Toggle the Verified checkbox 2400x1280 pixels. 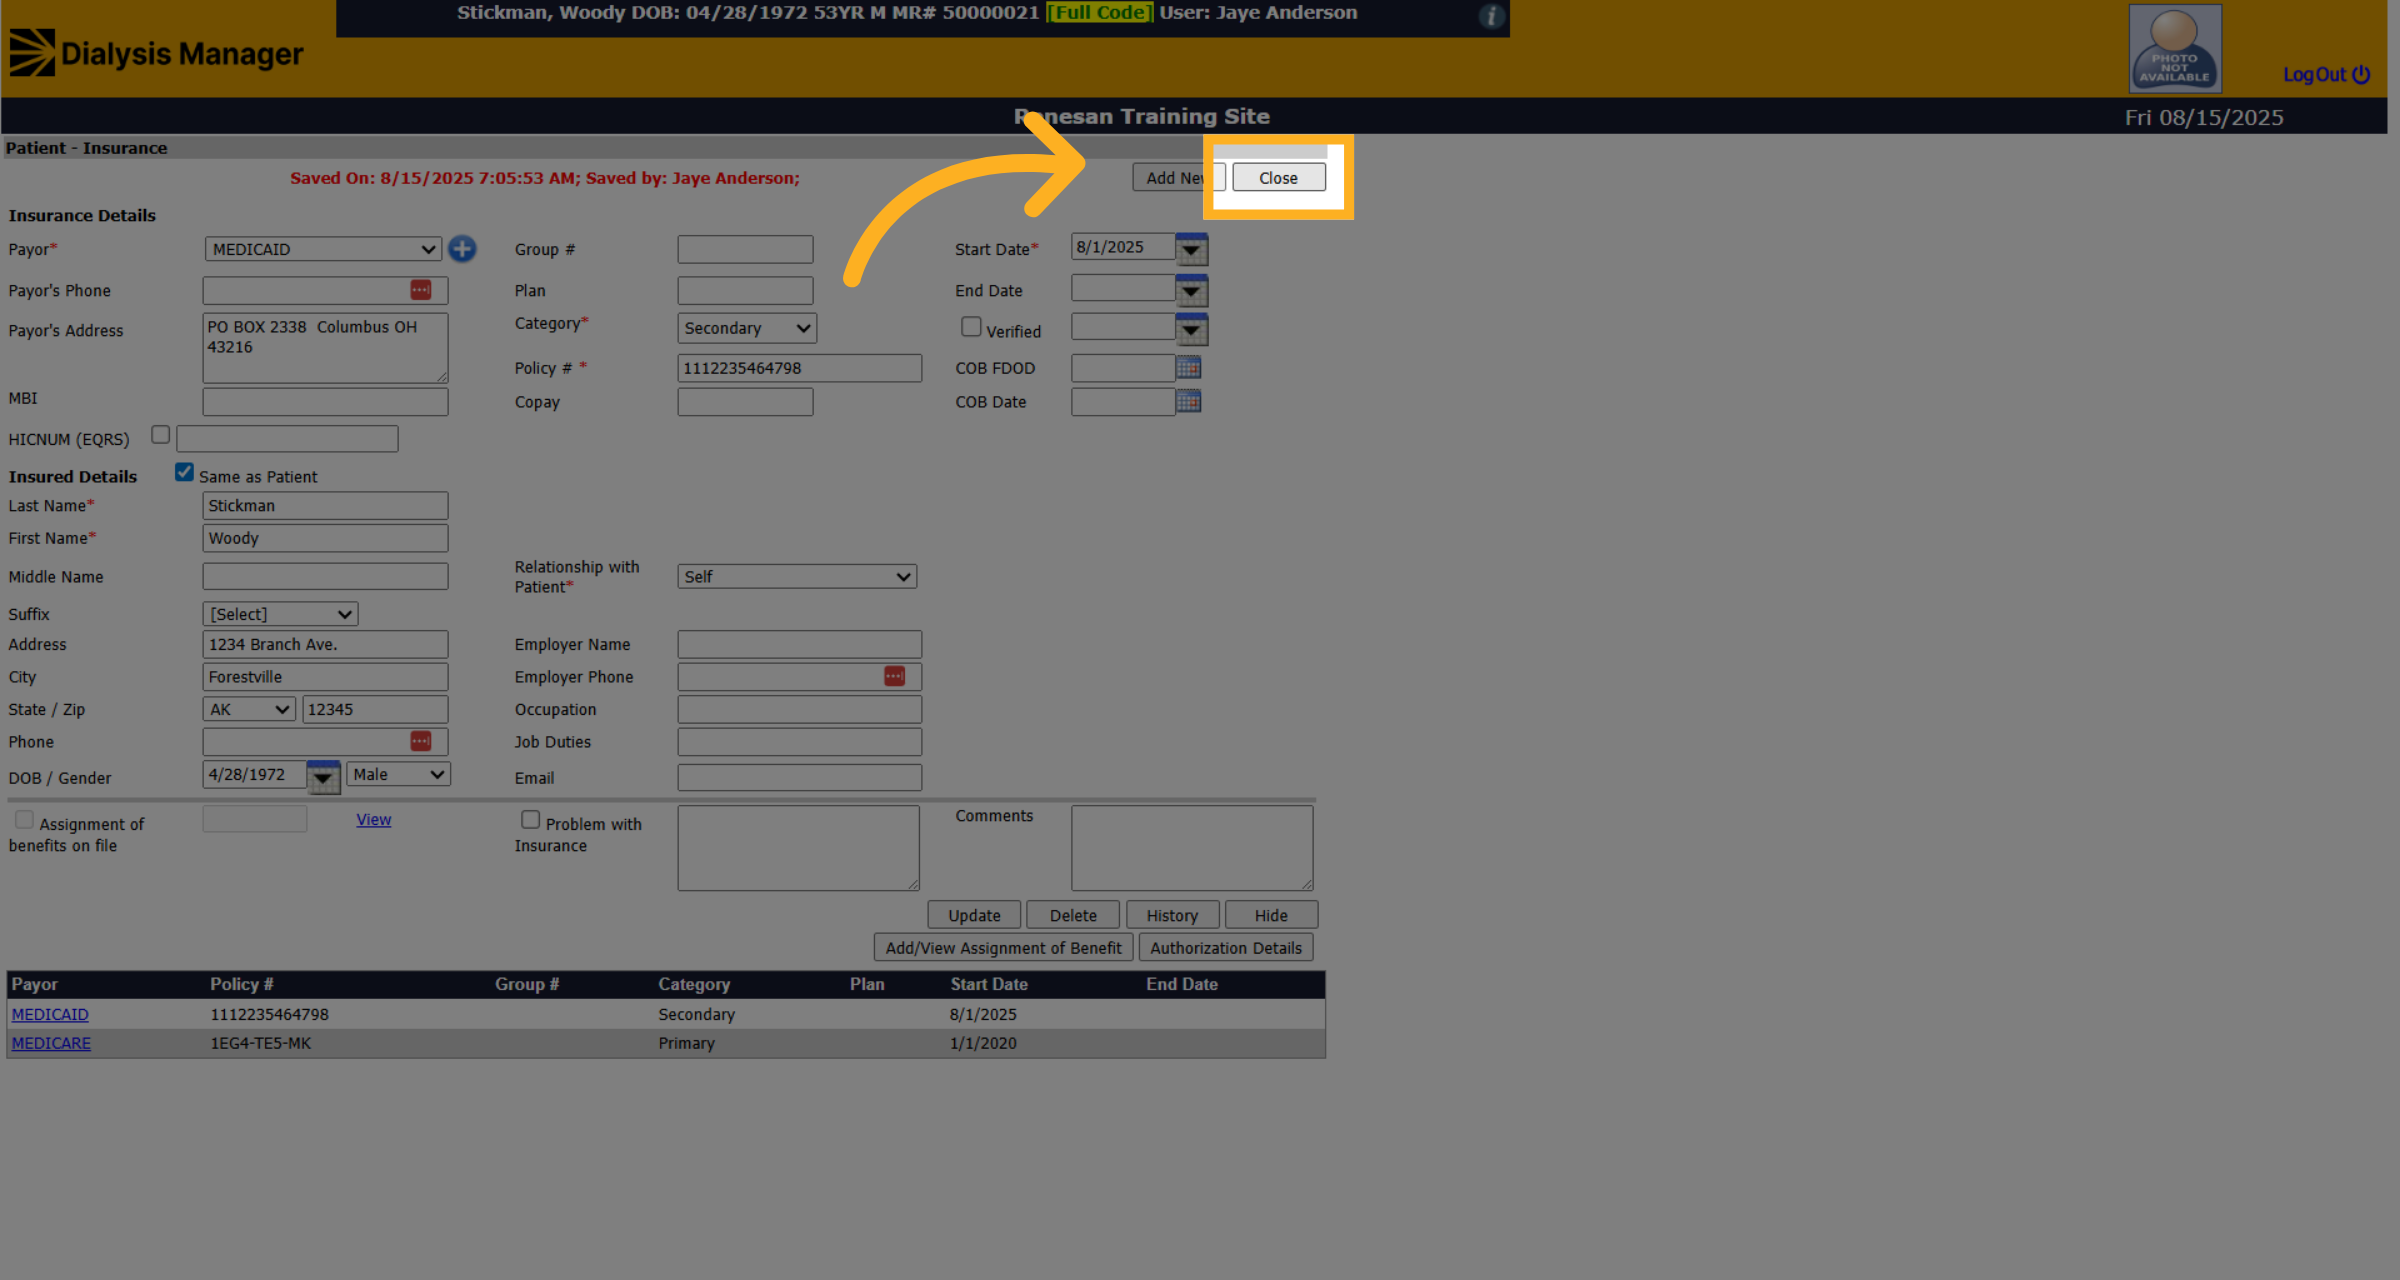971,327
